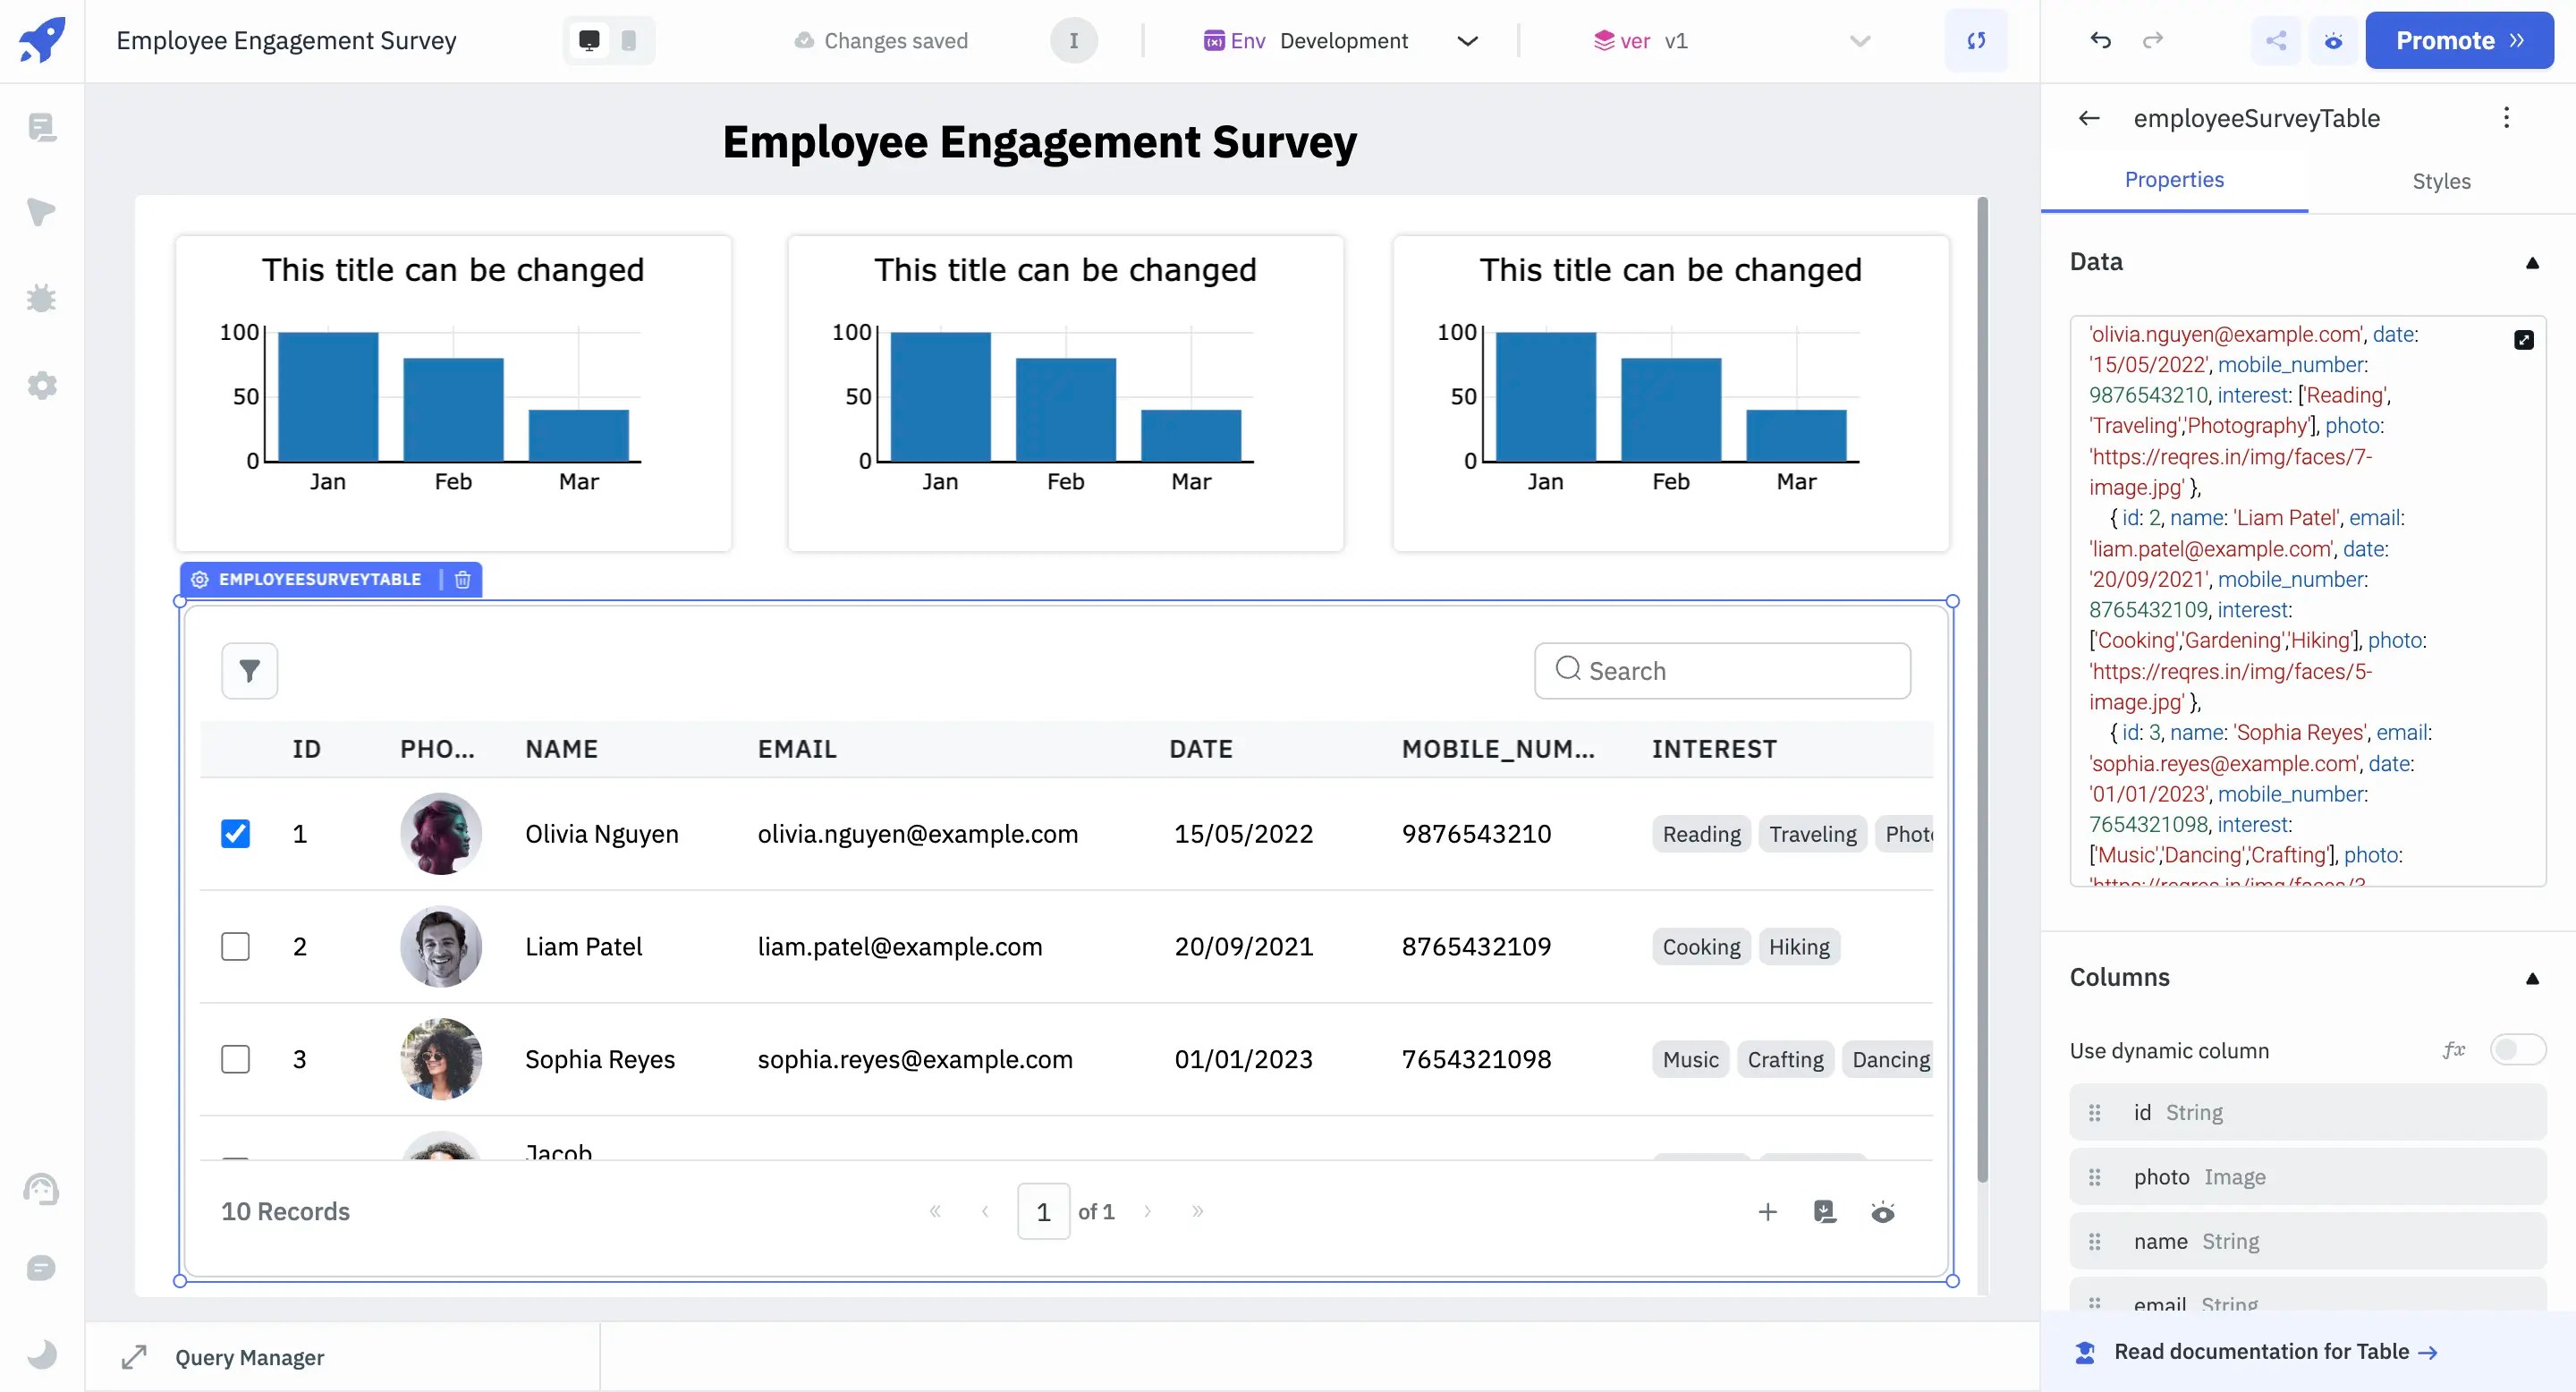Check the checkbox on Liam Patel's row
This screenshot has height=1392, width=2576.
236,946
